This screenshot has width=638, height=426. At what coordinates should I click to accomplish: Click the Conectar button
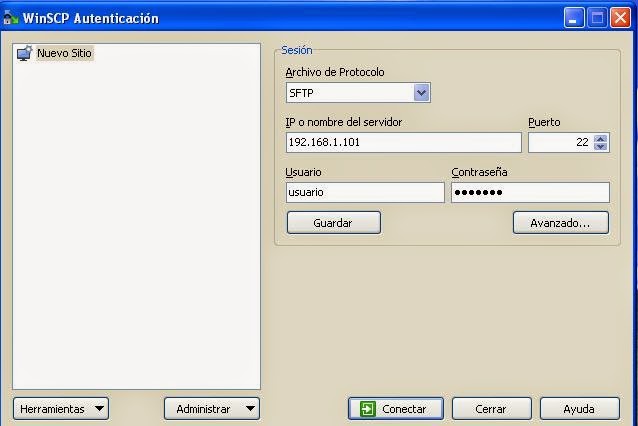click(x=396, y=409)
